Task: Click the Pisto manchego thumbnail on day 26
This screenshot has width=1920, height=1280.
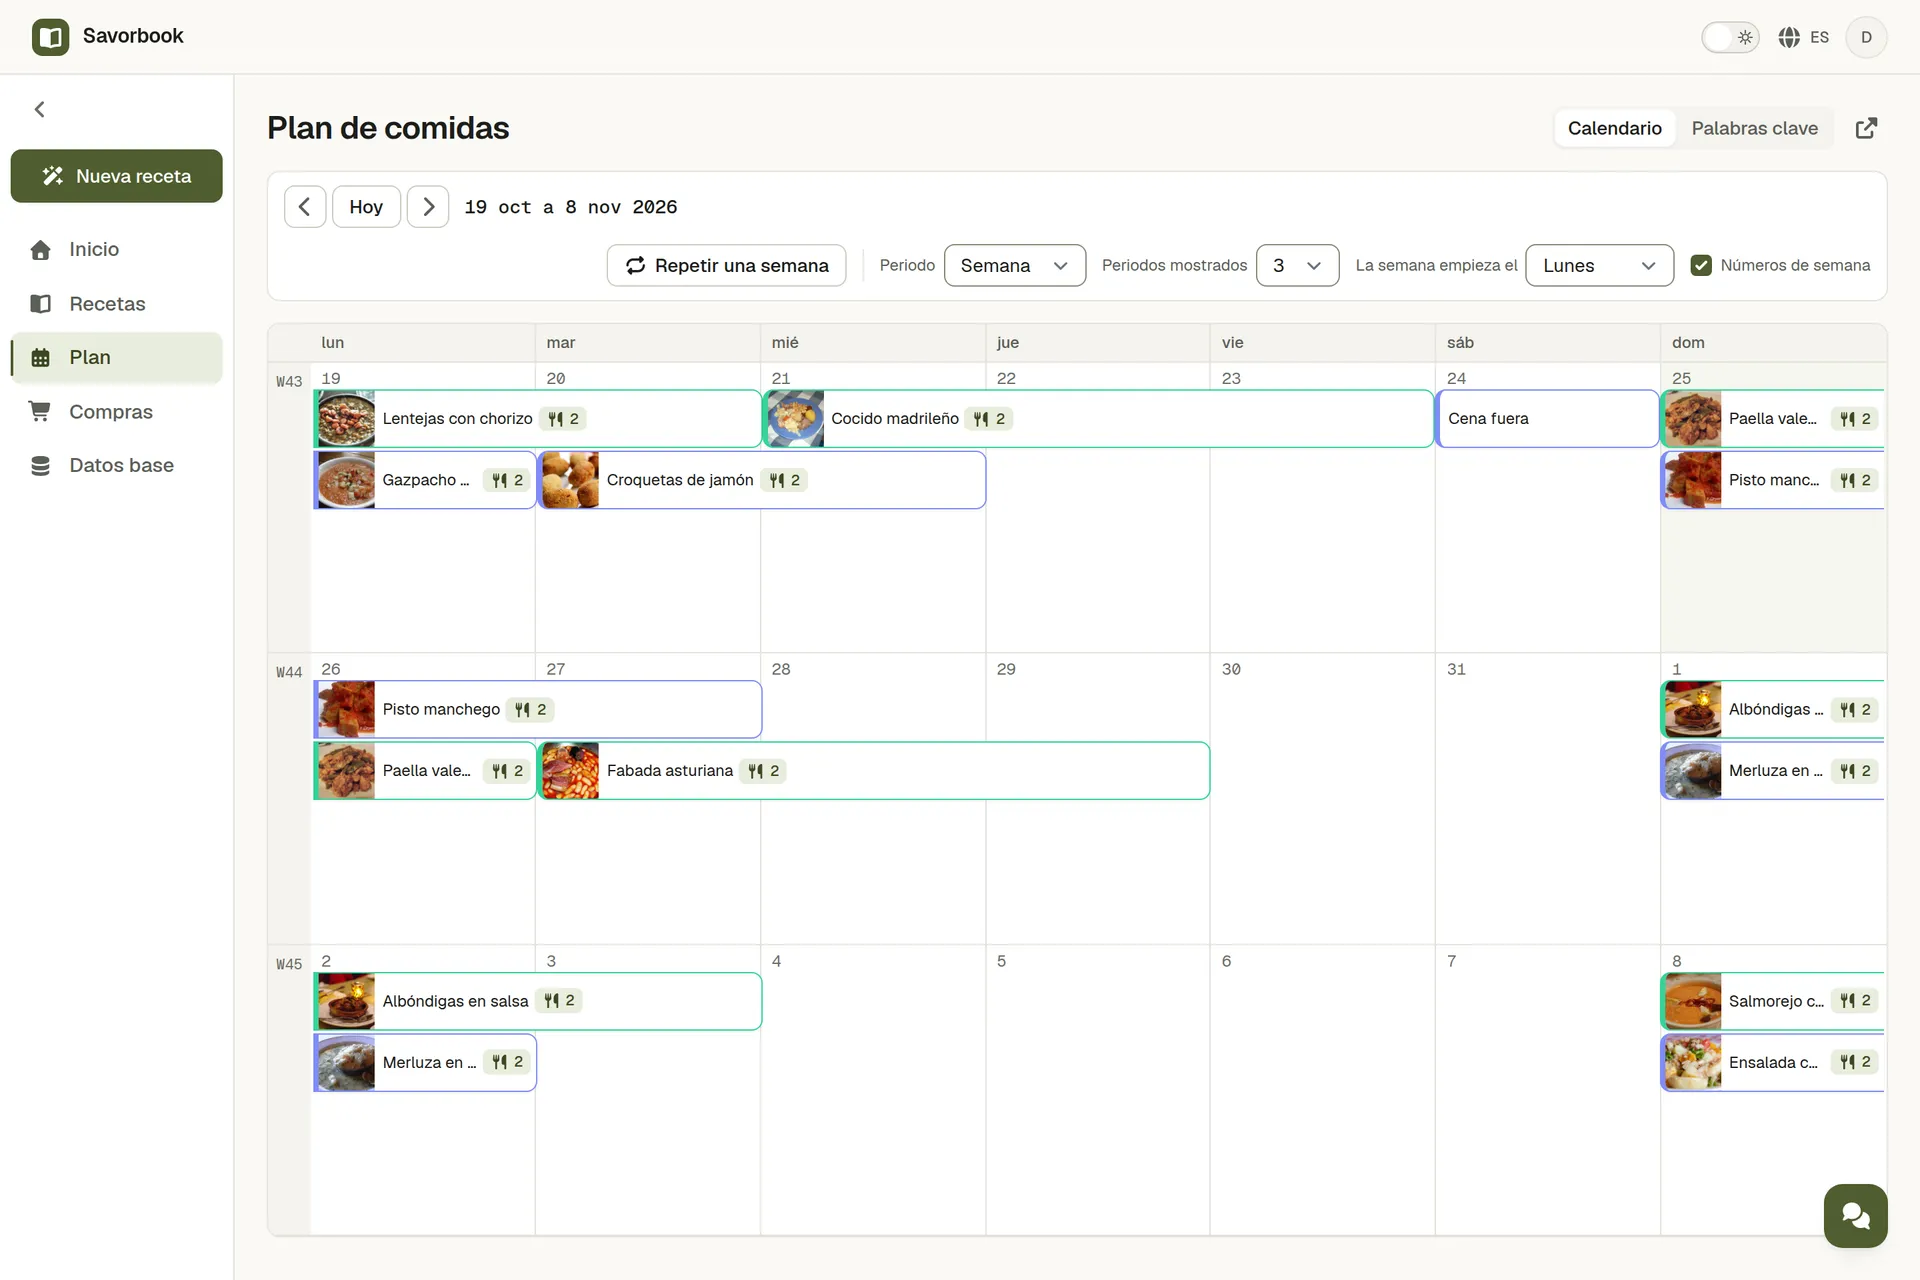Action: click(346, 710)
